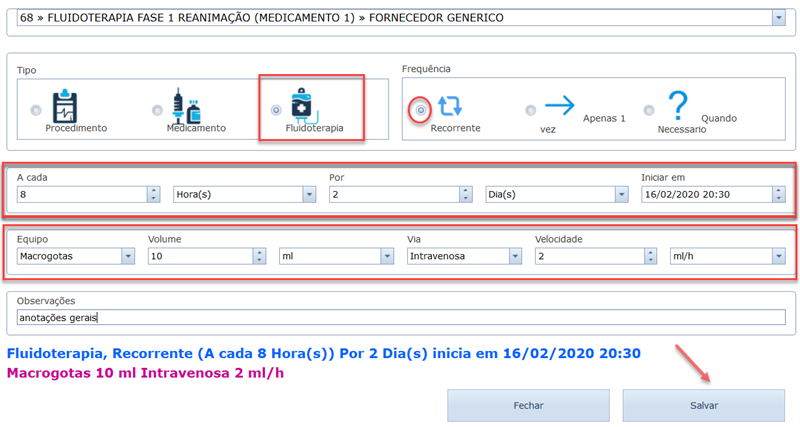Viewport: 800px width, 427px height.
Task: Click the Salvar button
Action: click(704, 406)
